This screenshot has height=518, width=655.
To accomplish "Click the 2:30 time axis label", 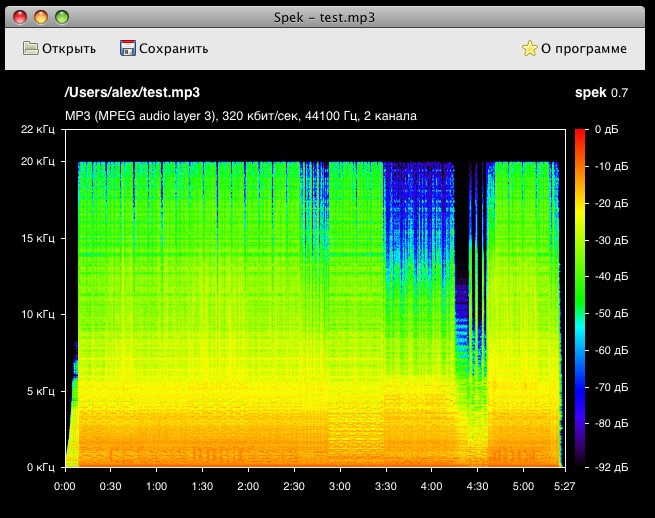I will (294, 486).
